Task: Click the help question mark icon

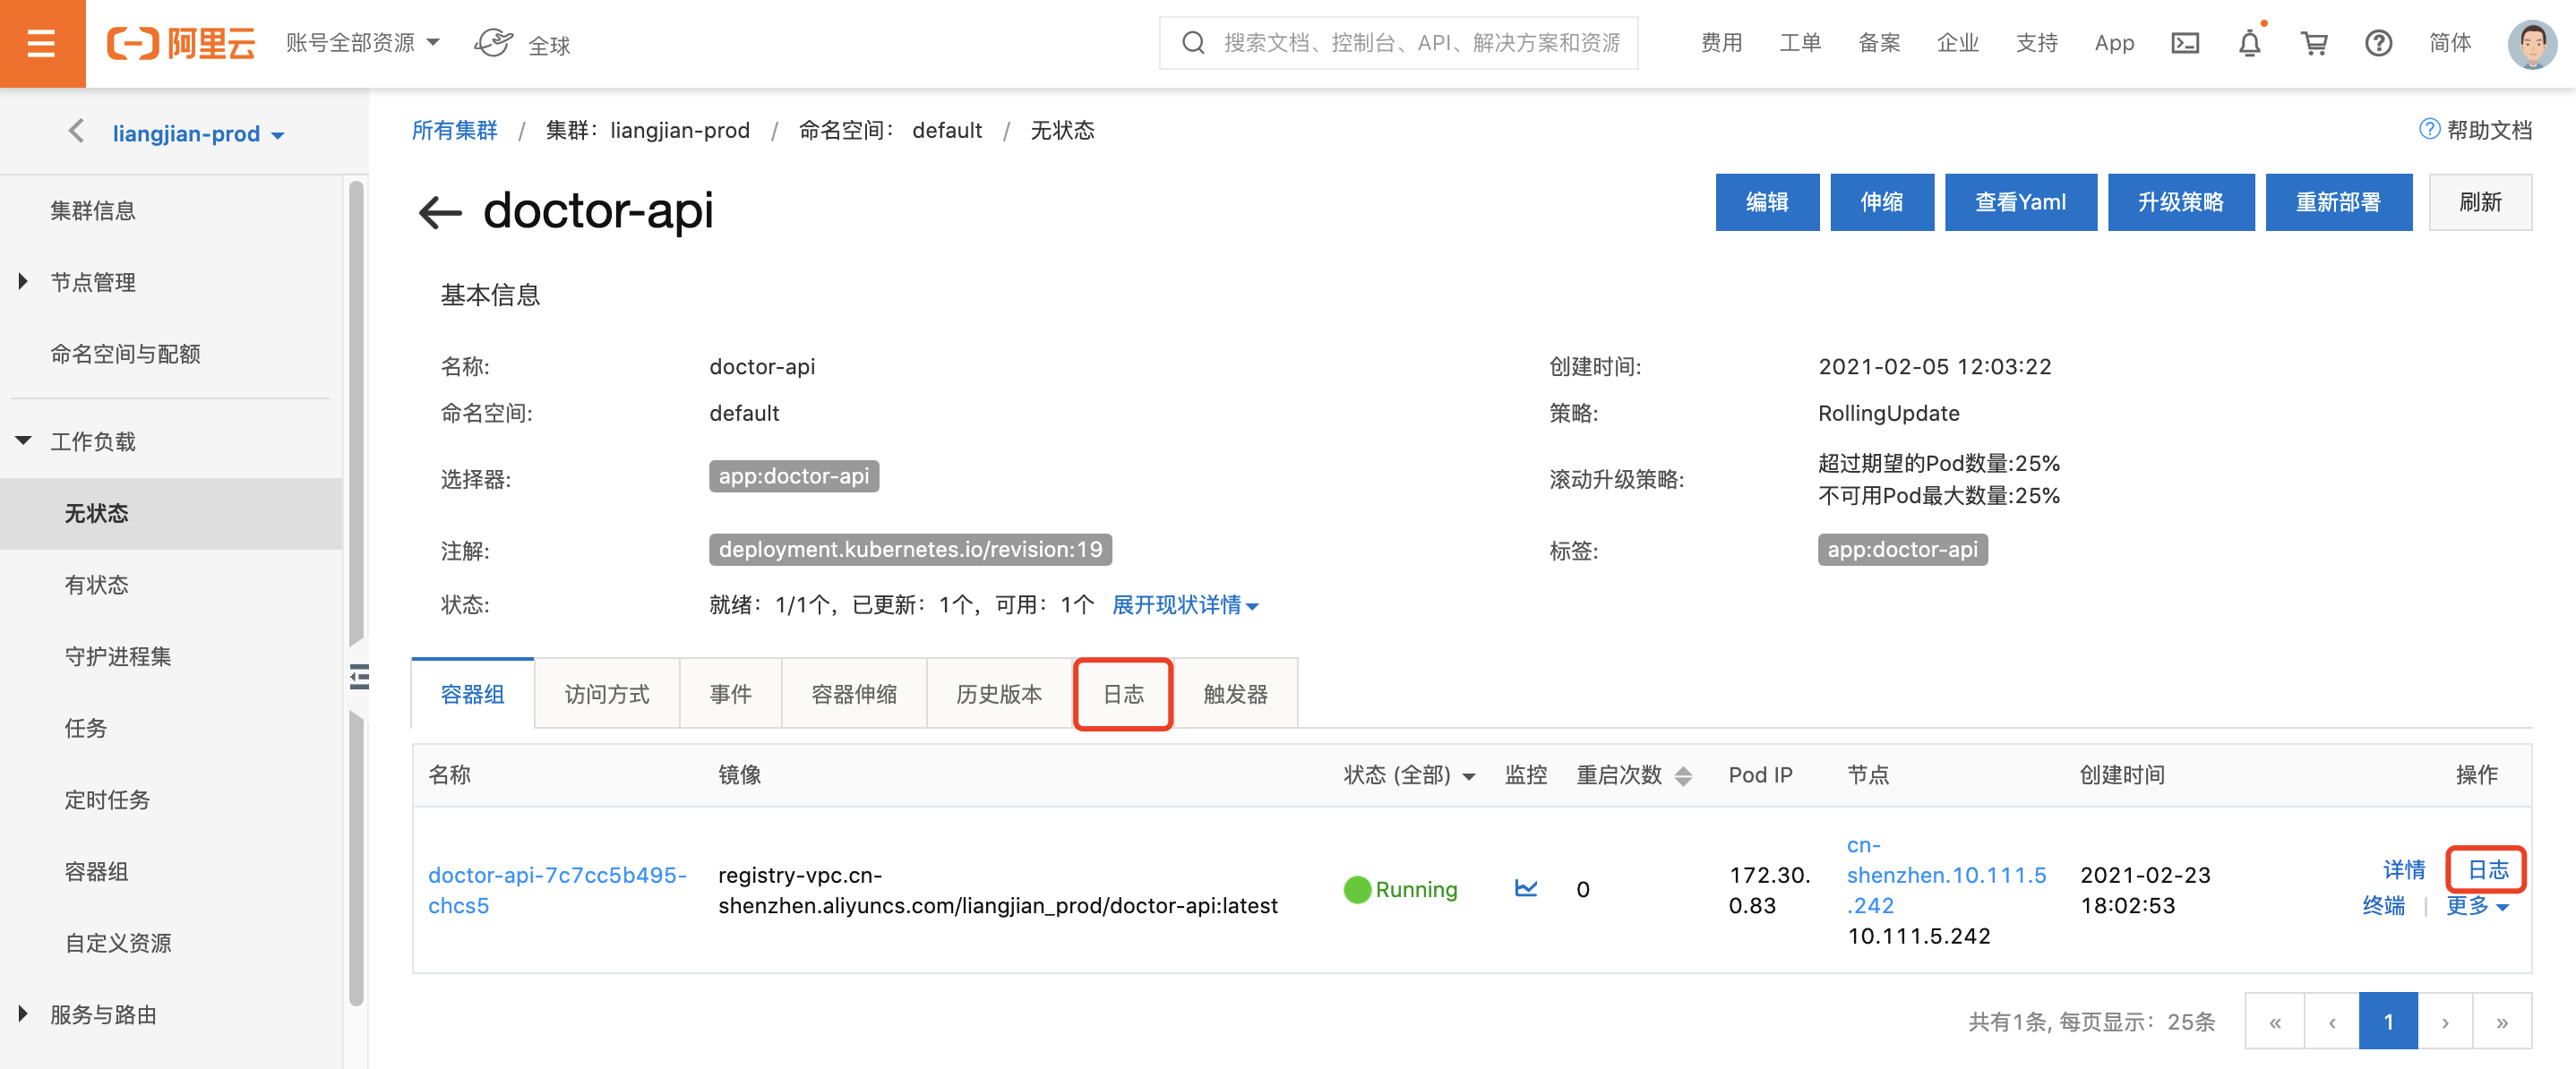Action: (x=2377, y=43)
